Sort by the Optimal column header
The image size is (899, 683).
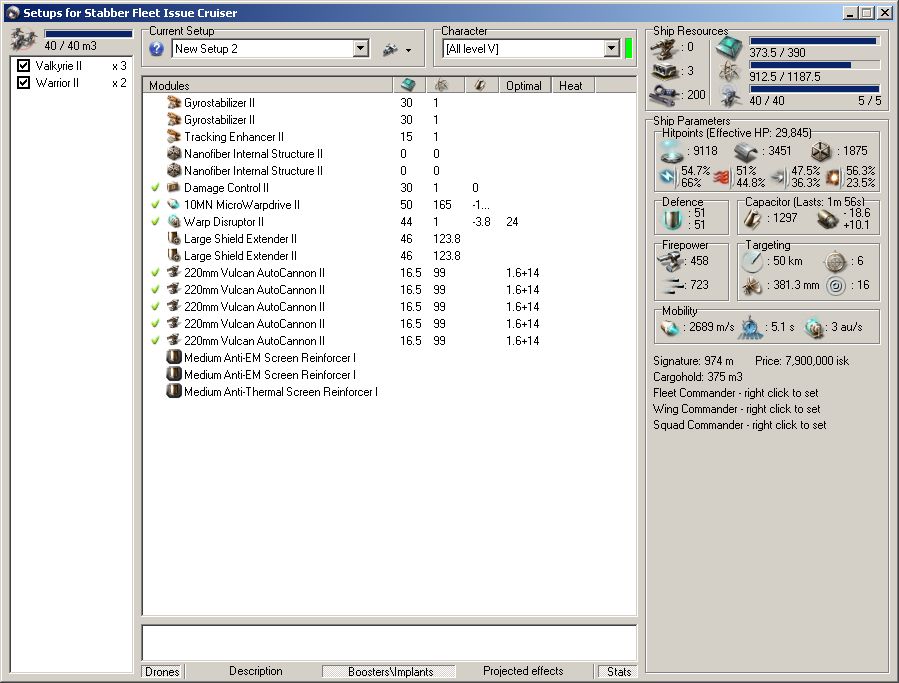pyautogui.click(x=524, y=85)
